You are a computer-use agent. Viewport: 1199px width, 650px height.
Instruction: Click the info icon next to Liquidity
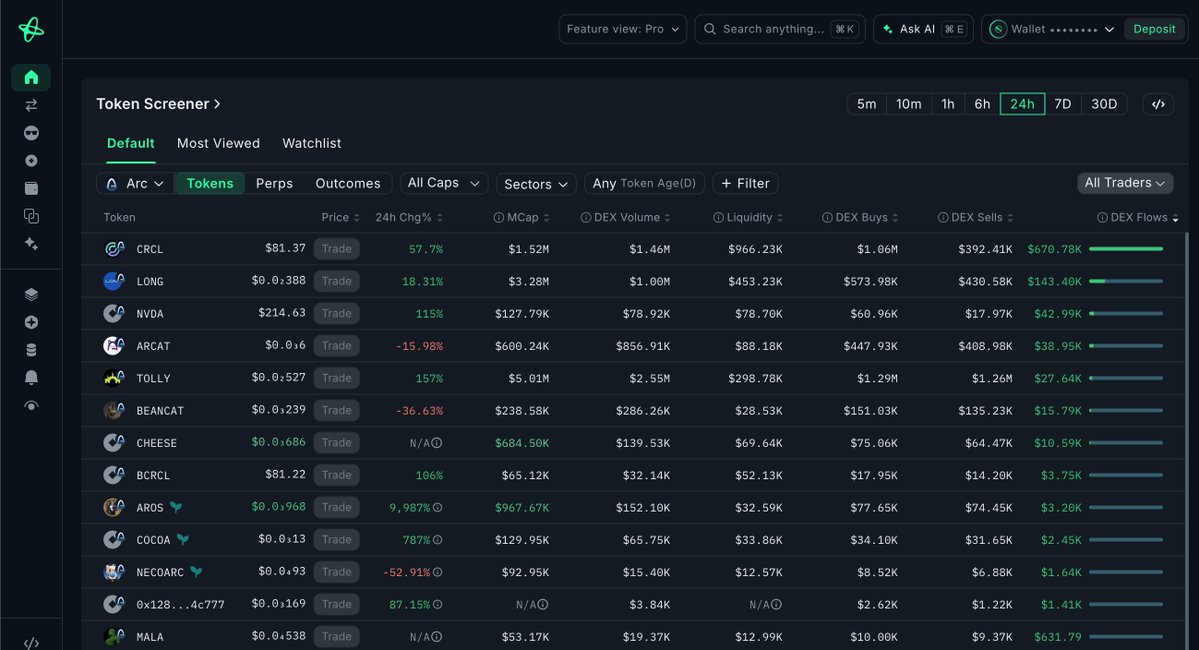(x=718, y=217)
